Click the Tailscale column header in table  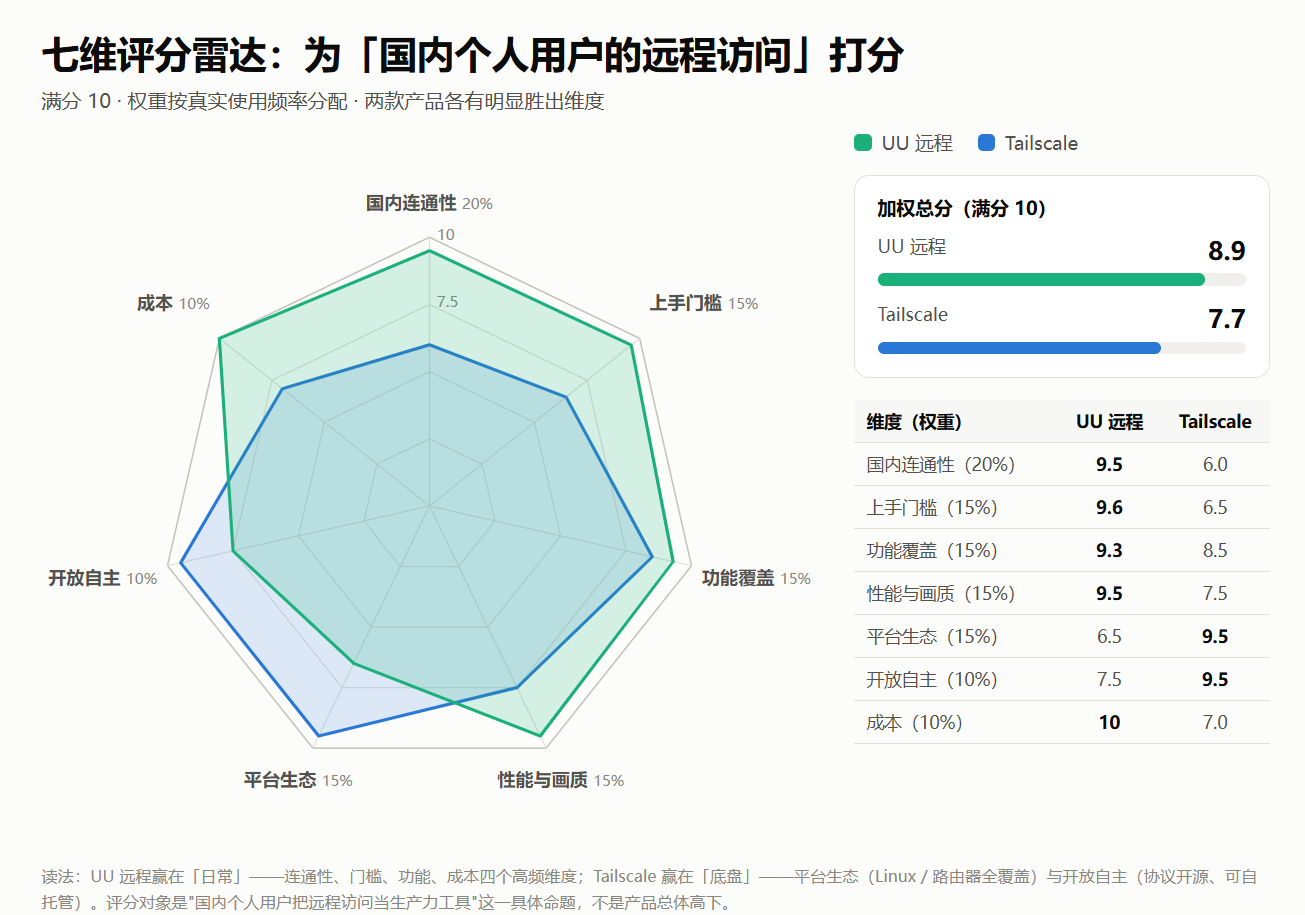[x=1215, y=422]
